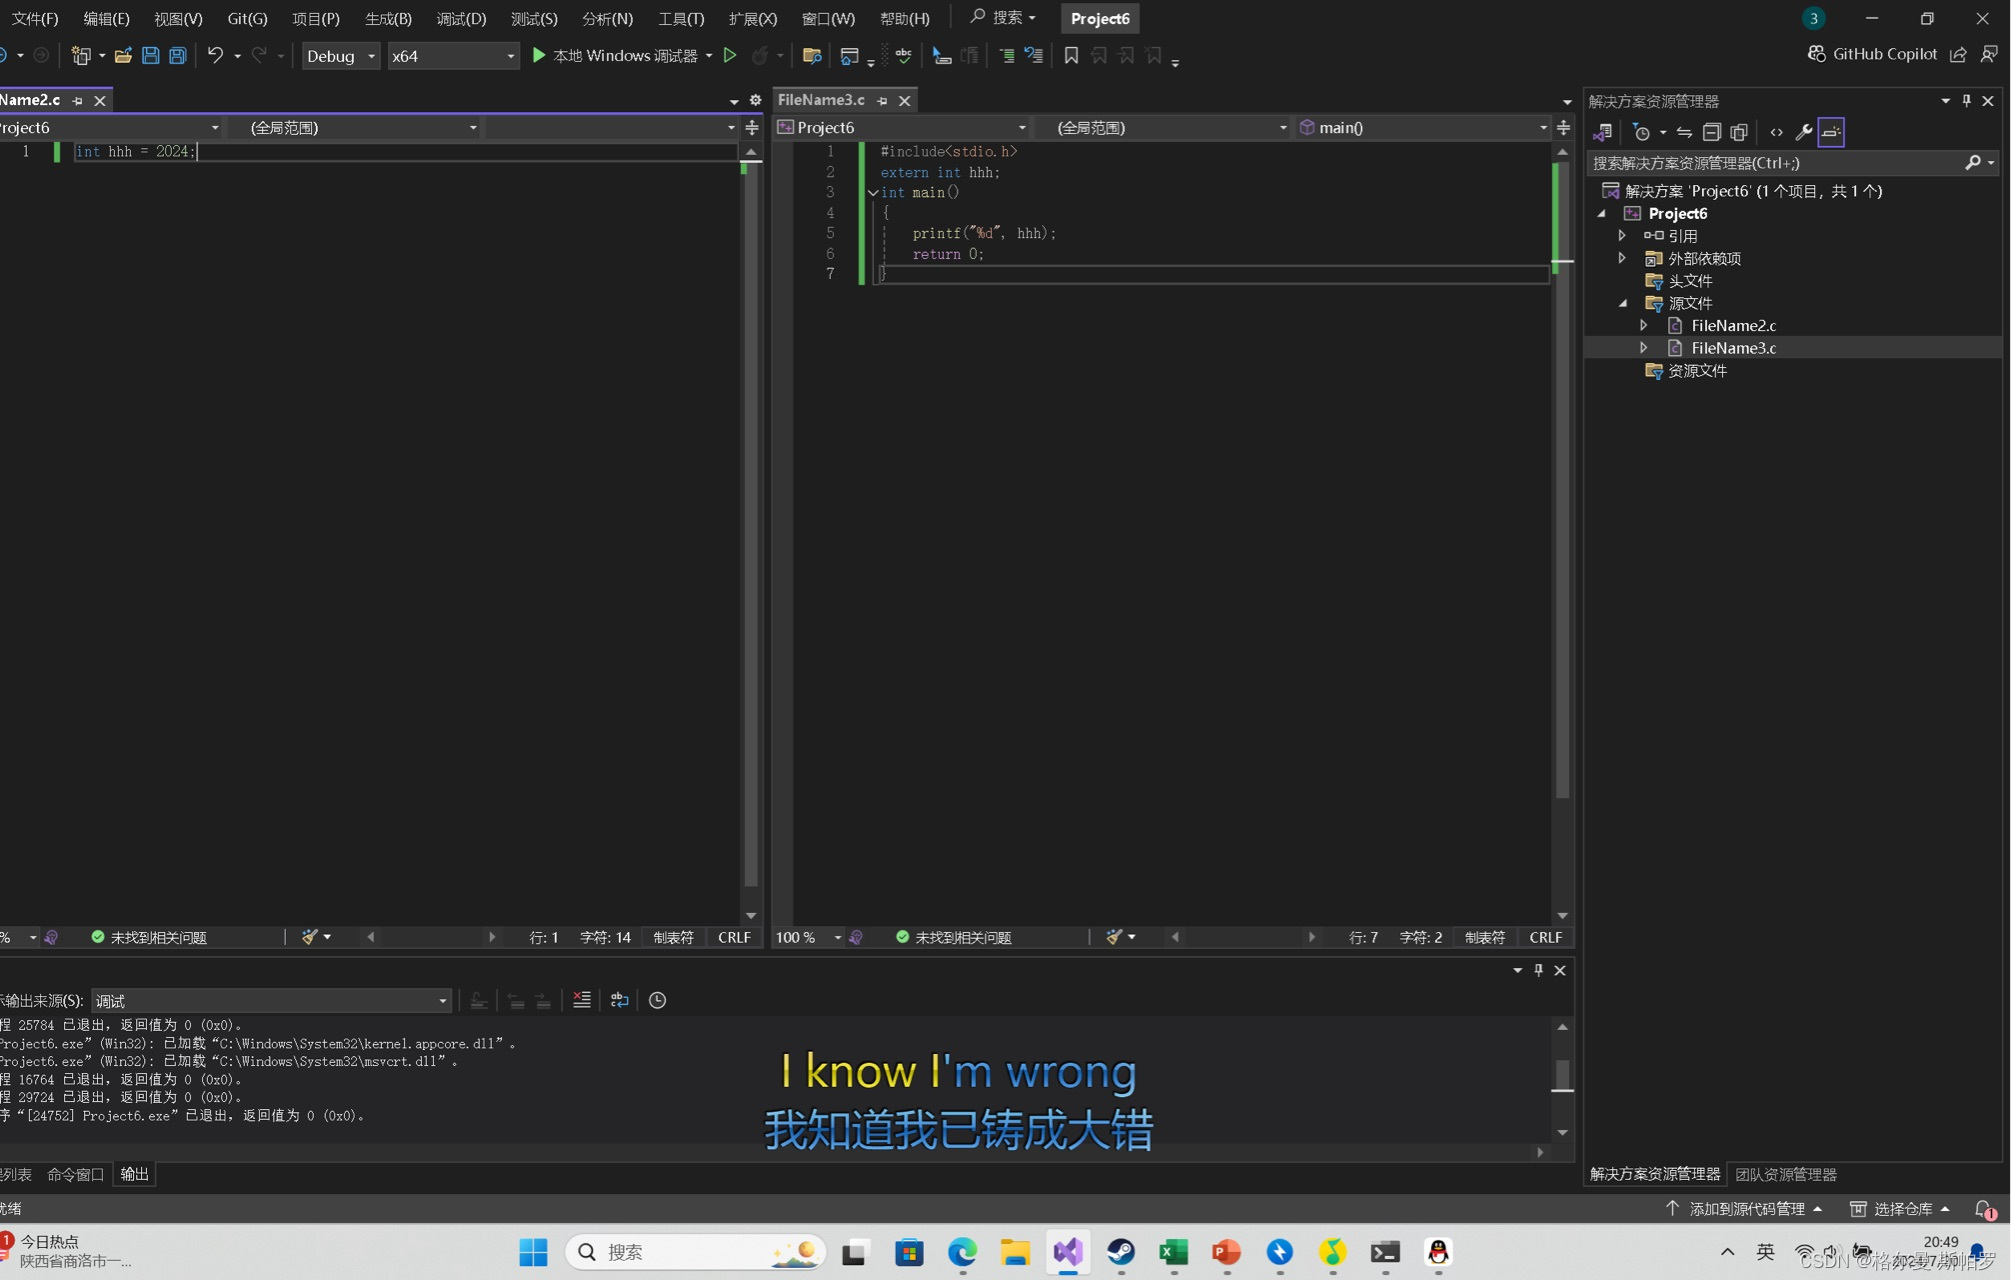Click Solution Explorer's switch views icon
This screenshot has width=2011, height=1280.
point(1603,132)
